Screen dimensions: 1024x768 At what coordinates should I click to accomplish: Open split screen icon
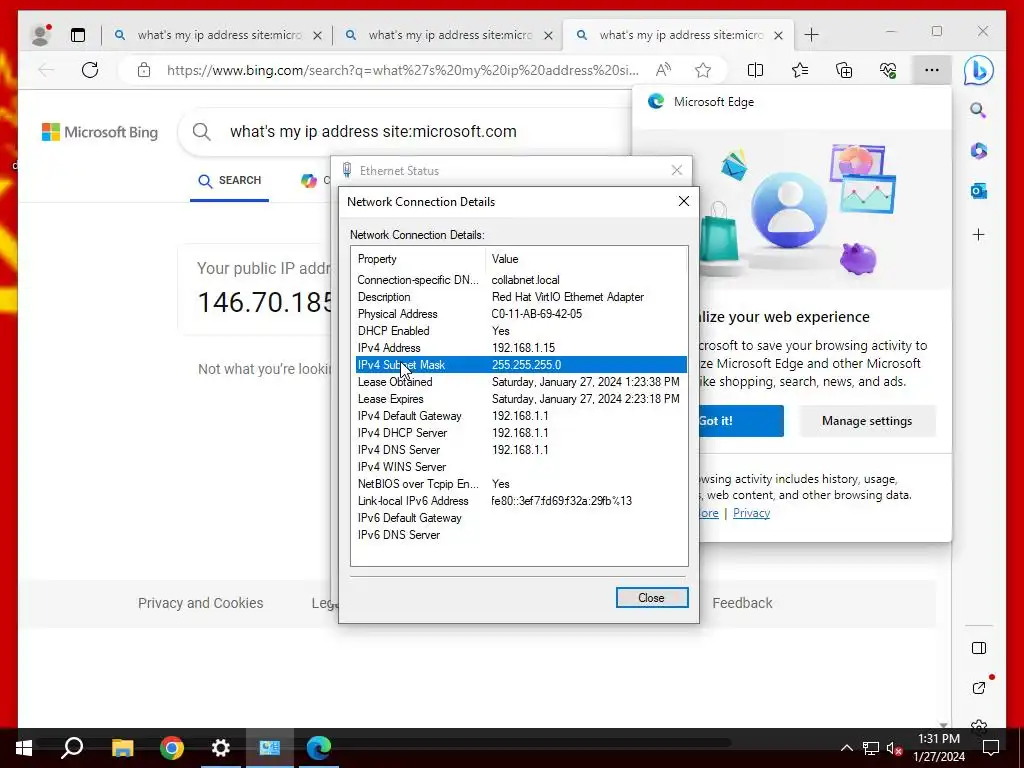click(756, 70)
